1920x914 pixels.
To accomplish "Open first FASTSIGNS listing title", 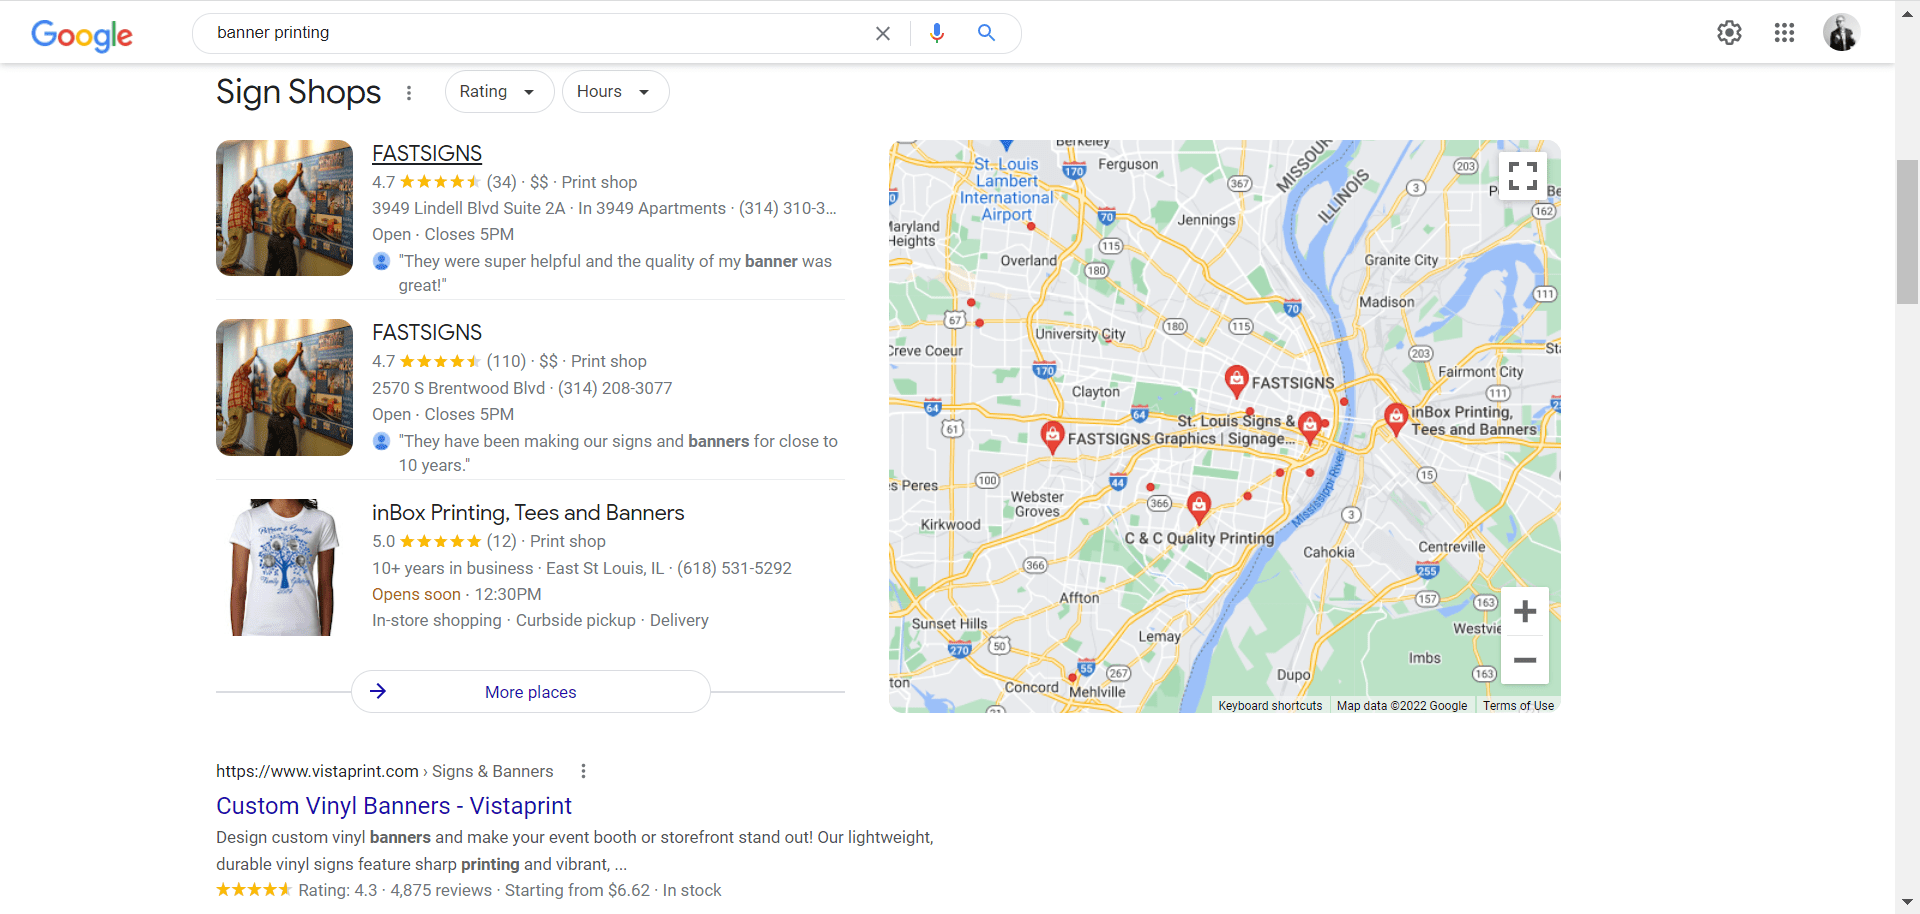I will [427, 153].
